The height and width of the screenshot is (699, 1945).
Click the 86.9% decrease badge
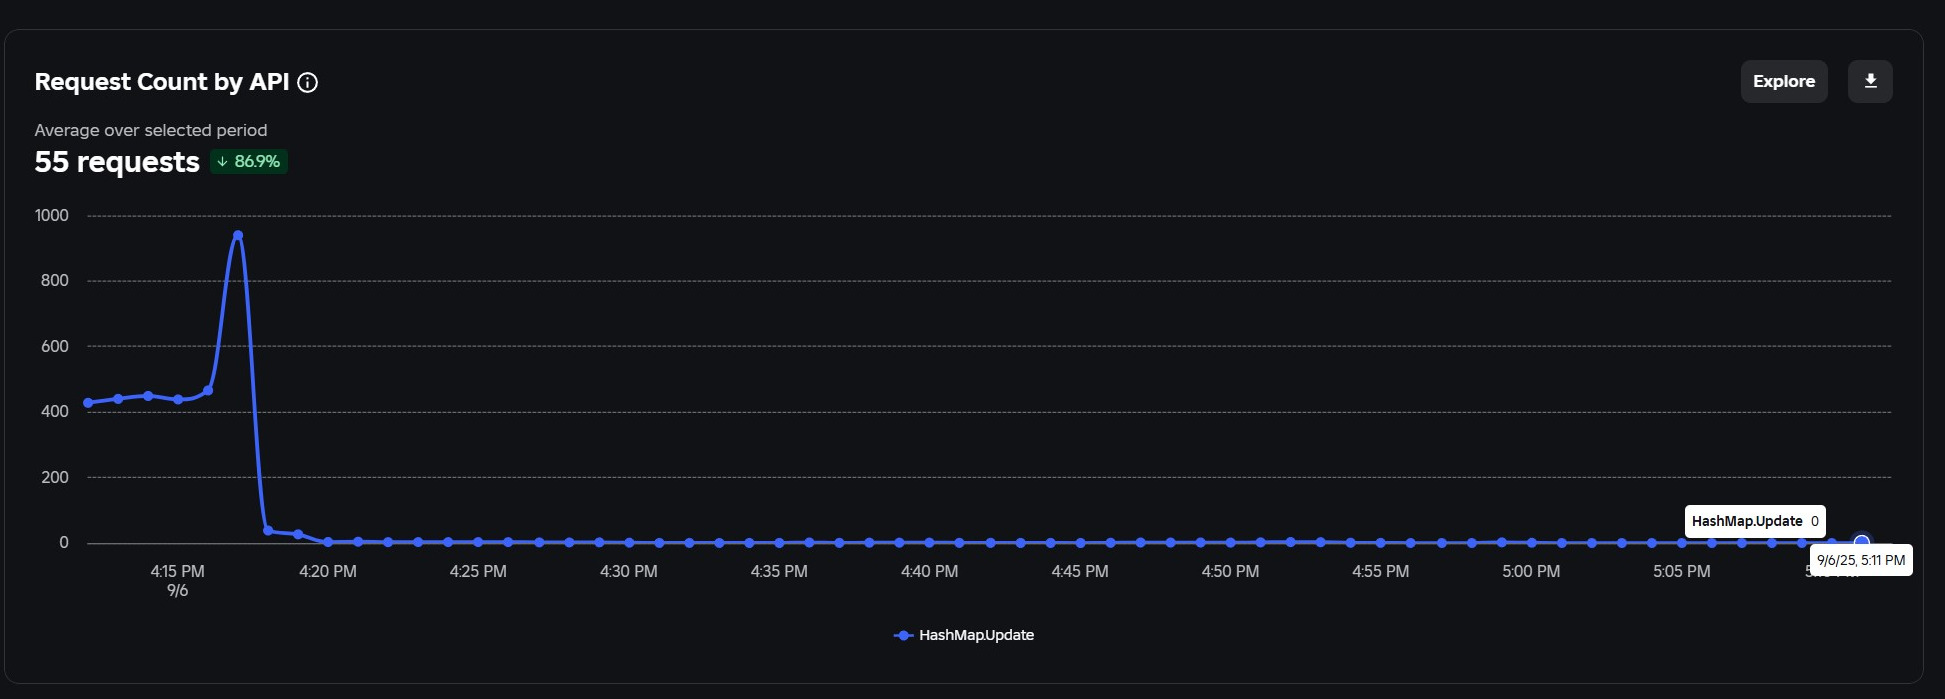click(249, 162)
